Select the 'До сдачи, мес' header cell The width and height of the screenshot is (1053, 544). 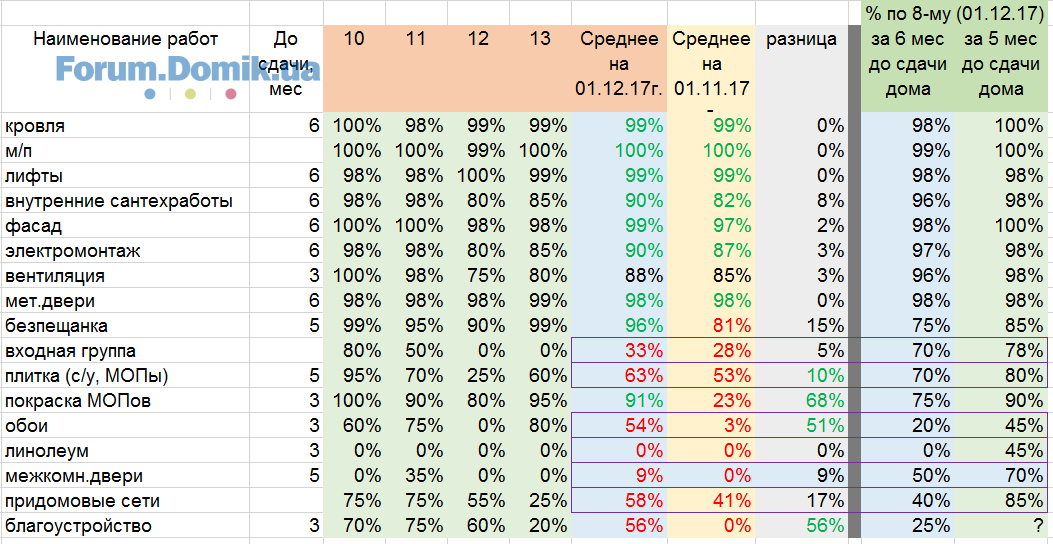(x=286, y=64)
